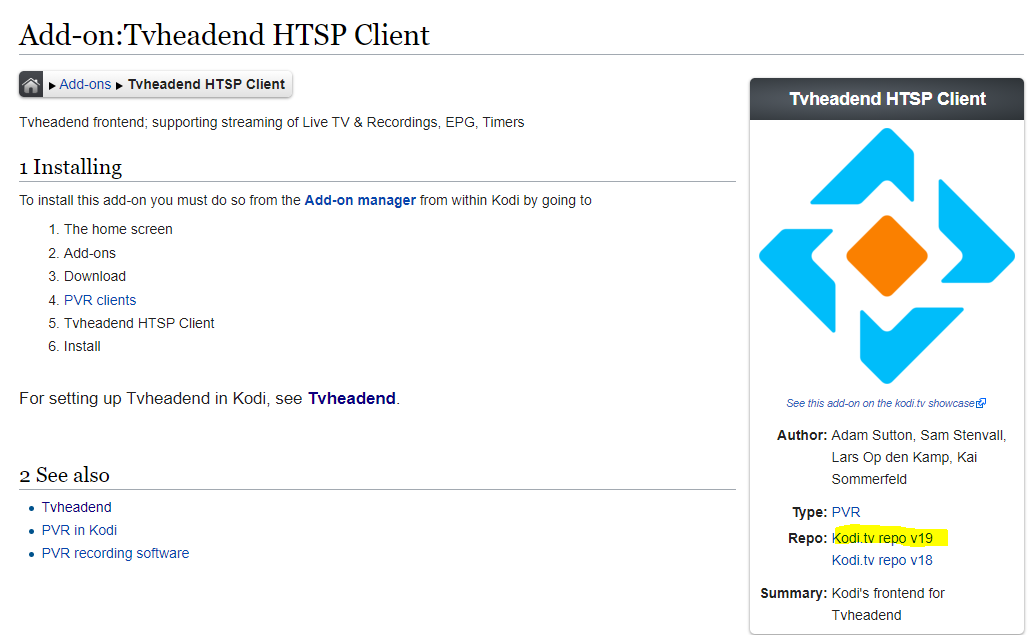Open the Kodi.tv repo v19 link
The width and height of the screenshot is (1034, 635).
pyautogui.click(x=882, y=538)
